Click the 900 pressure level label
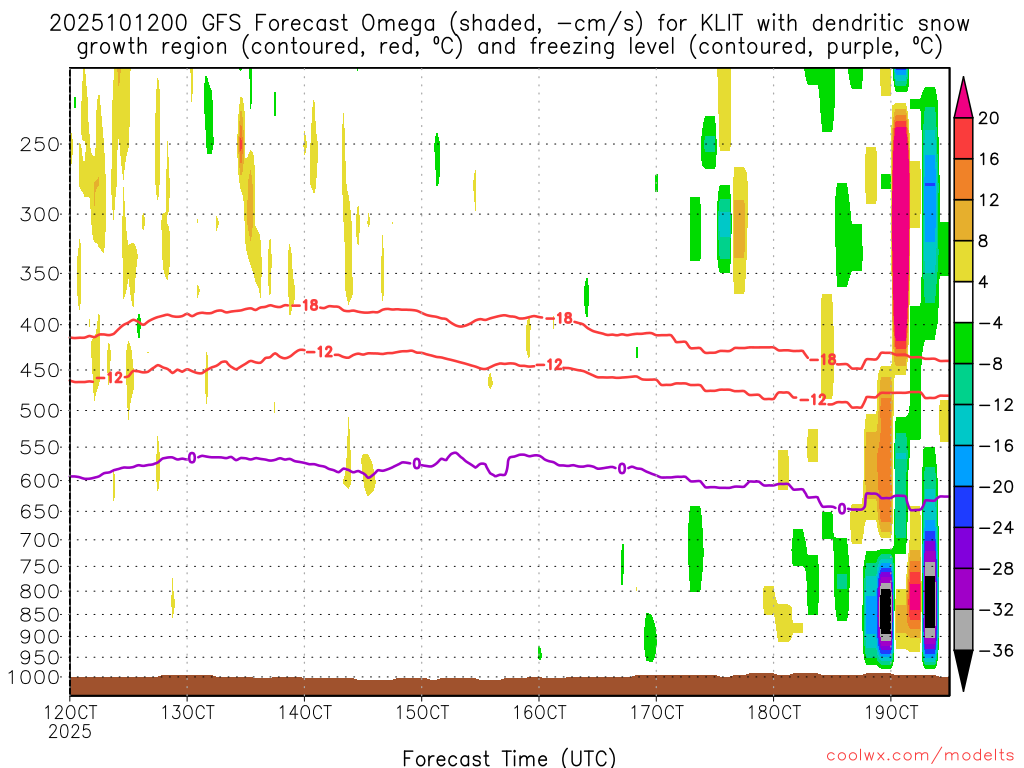Viewport: 1024px width, 768px height. tap(40, 637)
